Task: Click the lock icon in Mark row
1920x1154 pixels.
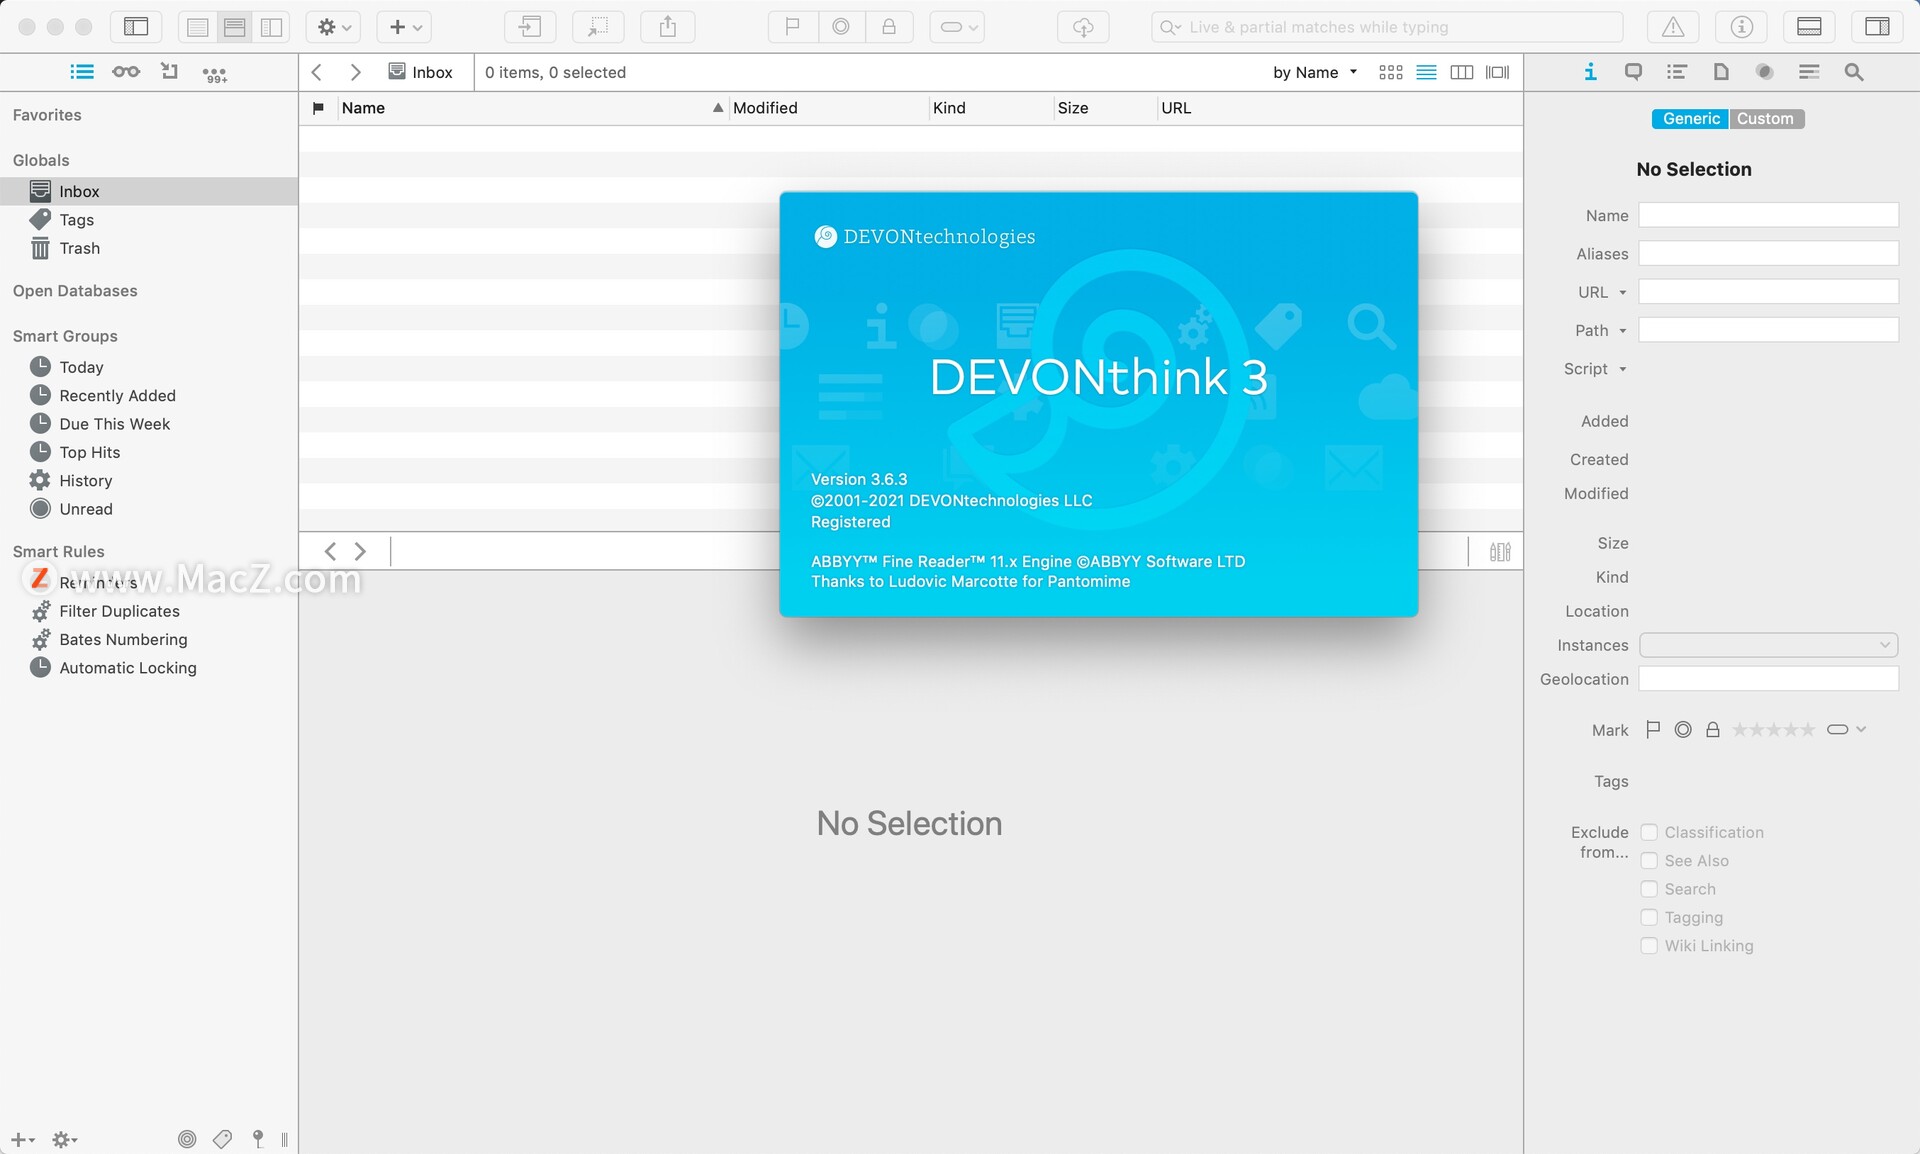Action: click(x=1712, y=730)
